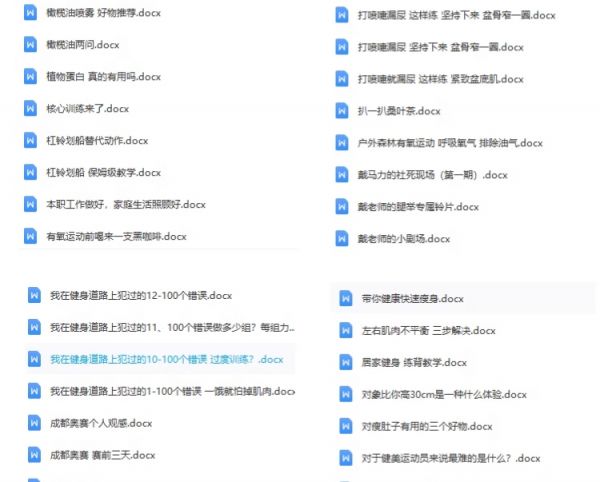The height and width of the screenshot is (482, 600).
Task: Click the file name 橄榄油两问.docx
Action: (x=83, y=44)
